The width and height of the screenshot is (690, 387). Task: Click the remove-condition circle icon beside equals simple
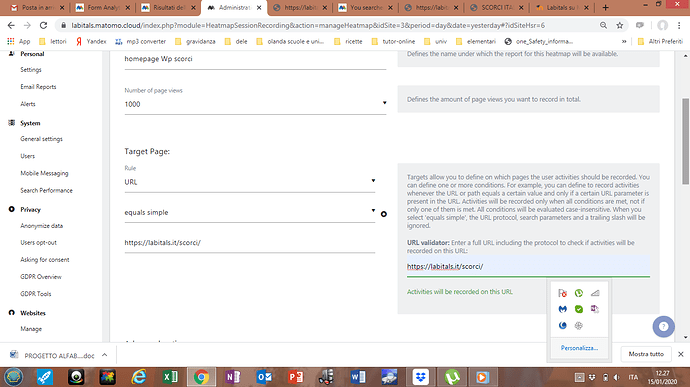384,214
